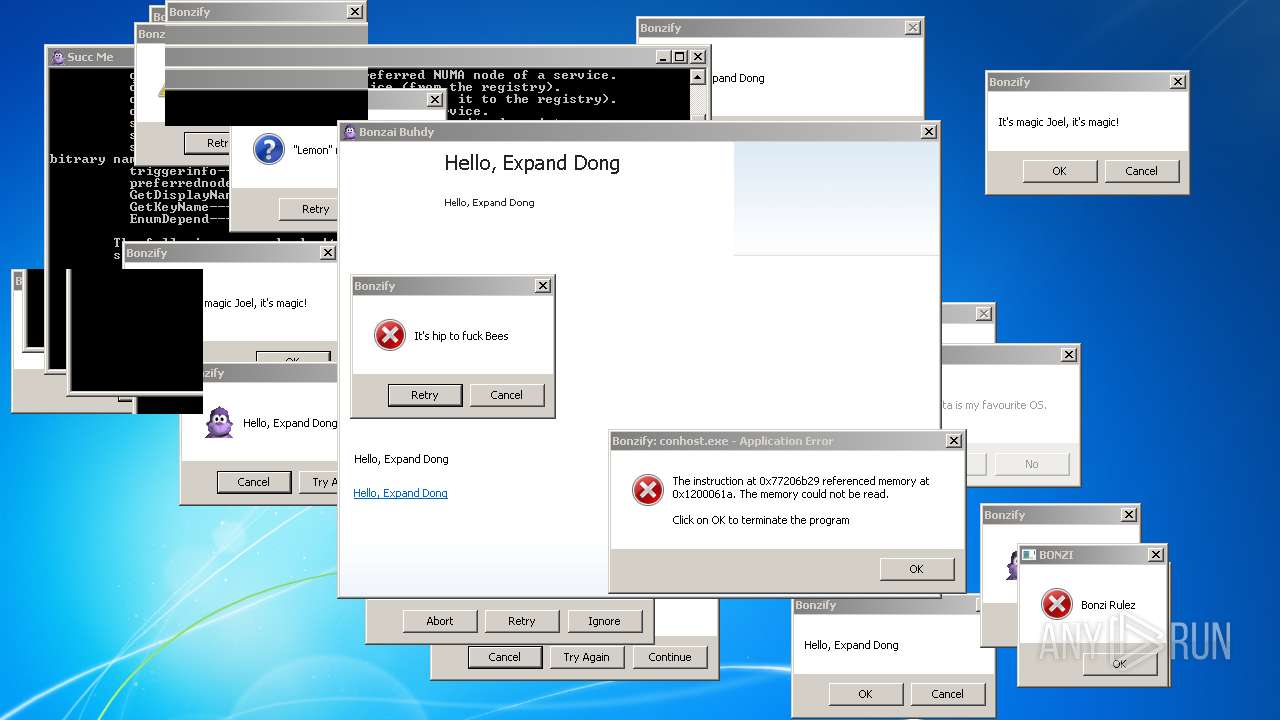Click OK in the Bonzi Rulez dialog
Image resolution: width=1280 pixels, height=720 pixels.
point(1119,663)
